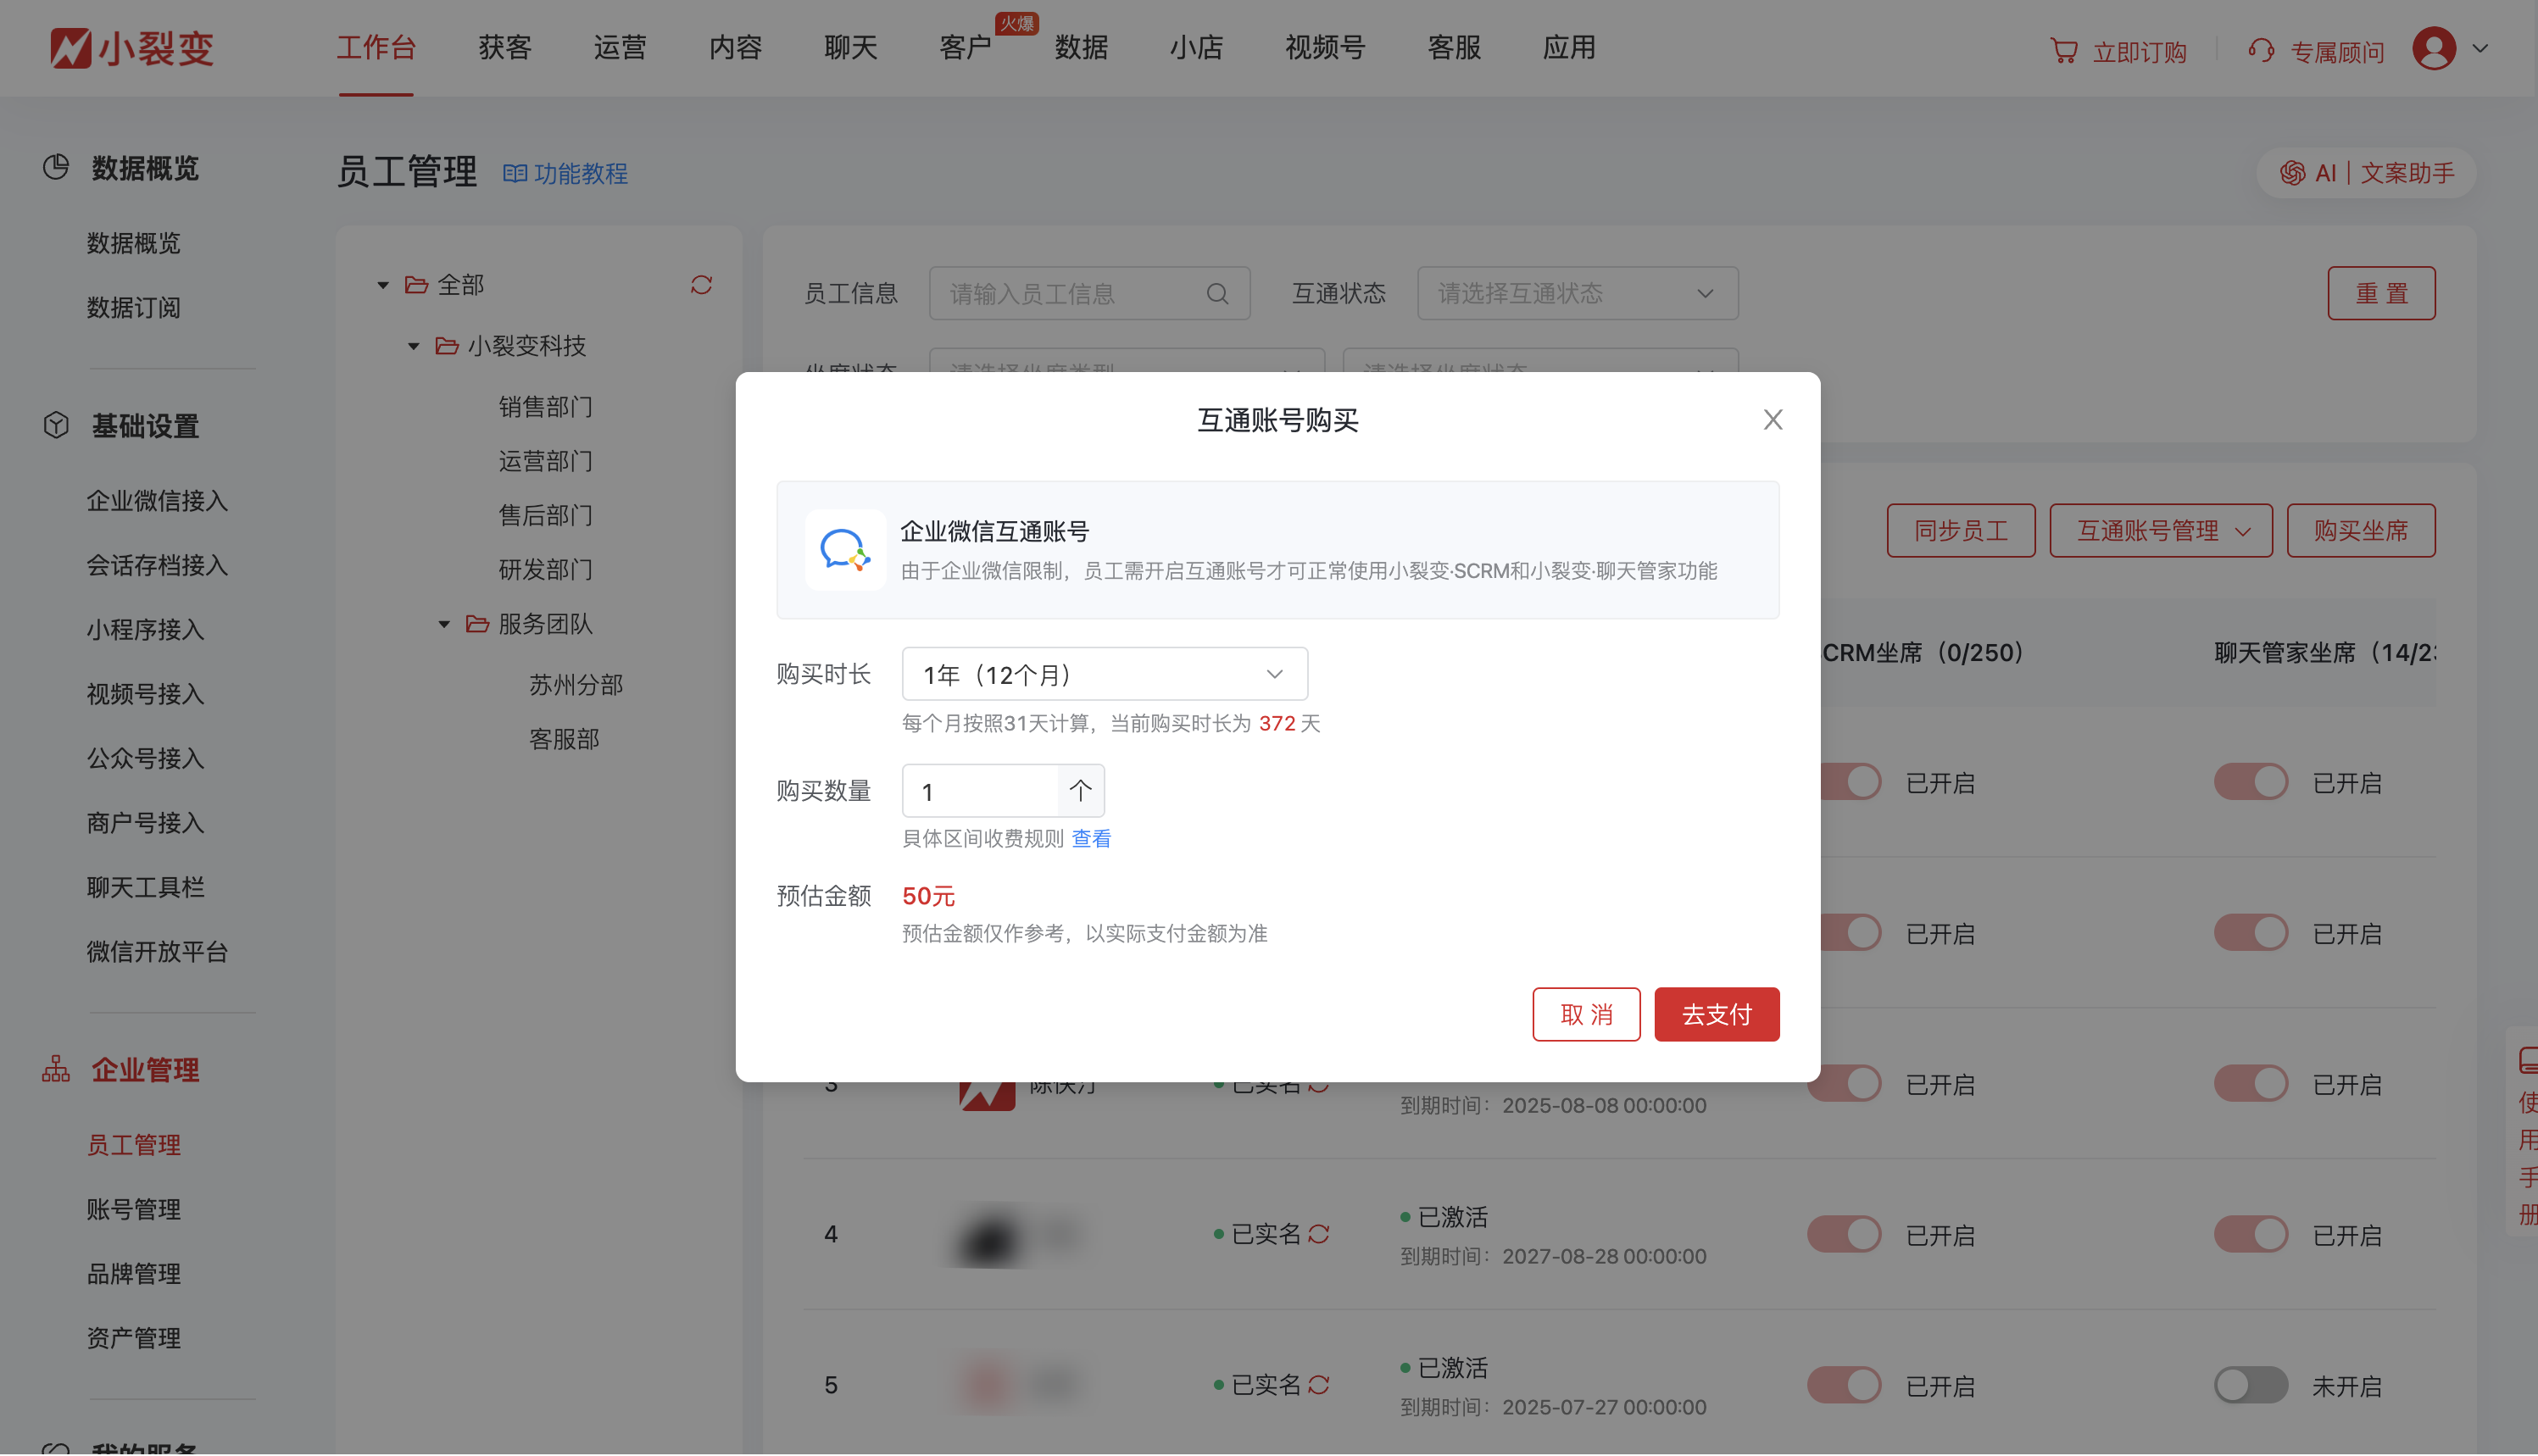Open 企业微信接入 in the sidebar
The image size is (2538, 1456).
[157, 500]
